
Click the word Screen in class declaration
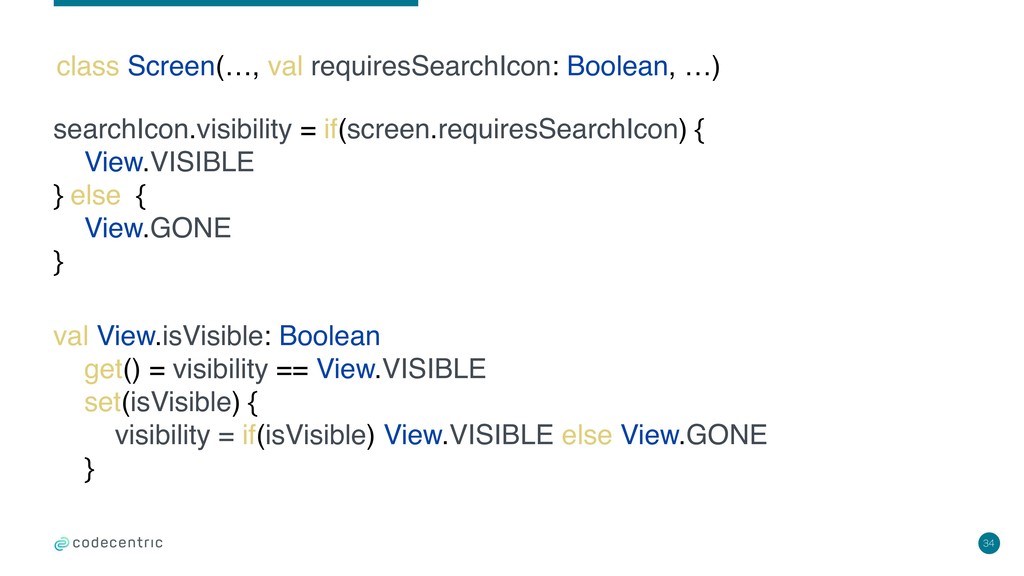pyautogui.click(x=171, y=66)
